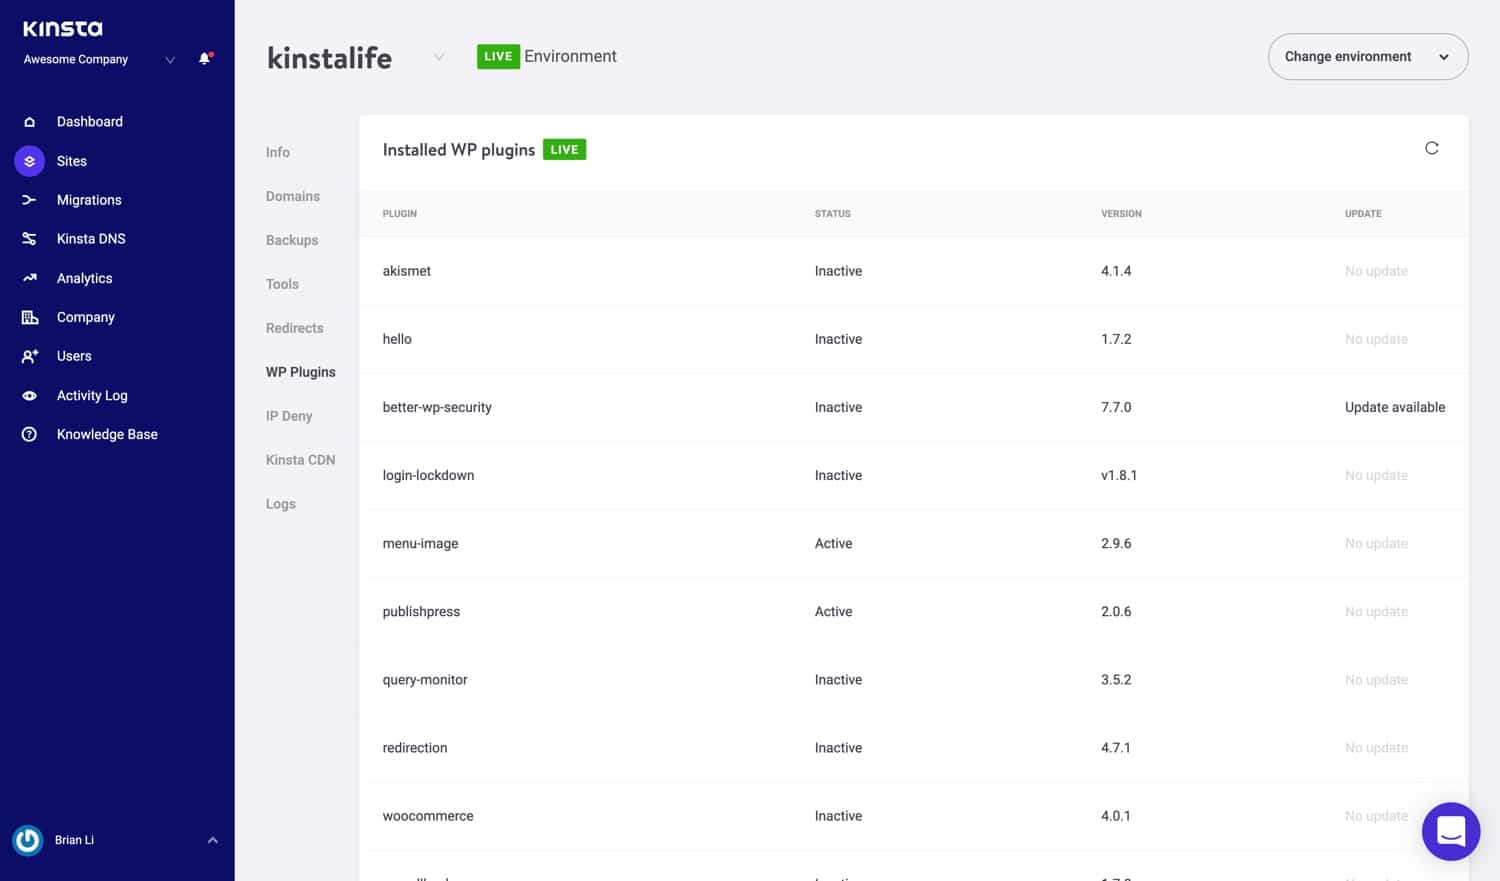Expand the Brian Li user menu
Screen dimensions: 1500x881
click(x=212, y=840)
